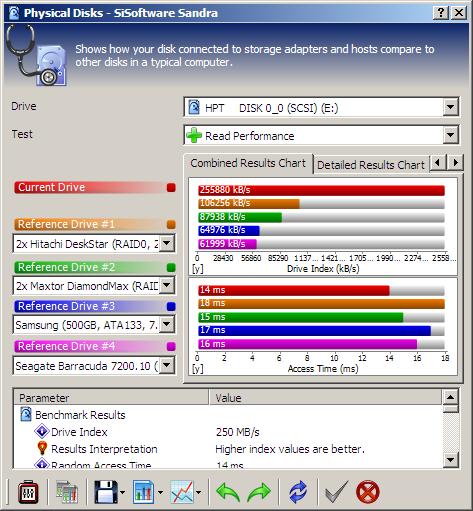
Task: Click the blue 17 ms access bar
Action: point(314,331)
